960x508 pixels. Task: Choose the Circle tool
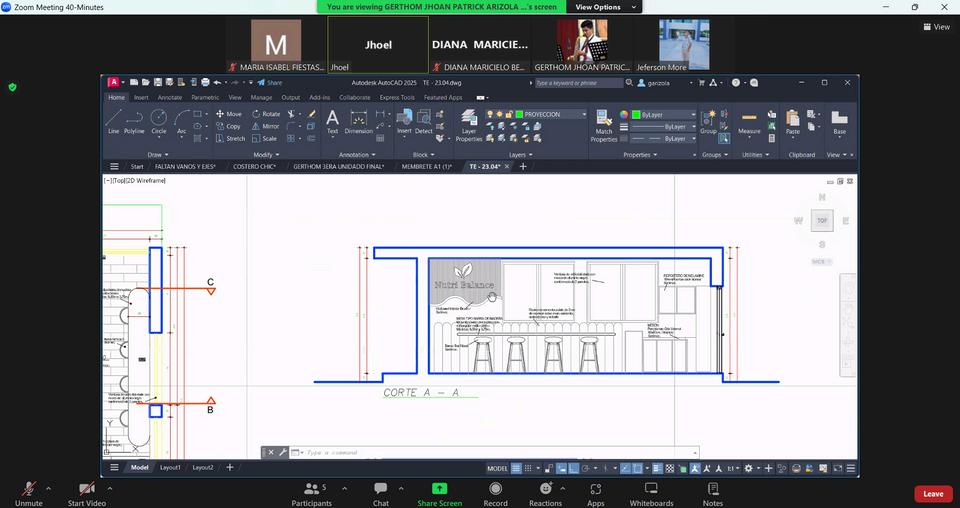(159, 122)
